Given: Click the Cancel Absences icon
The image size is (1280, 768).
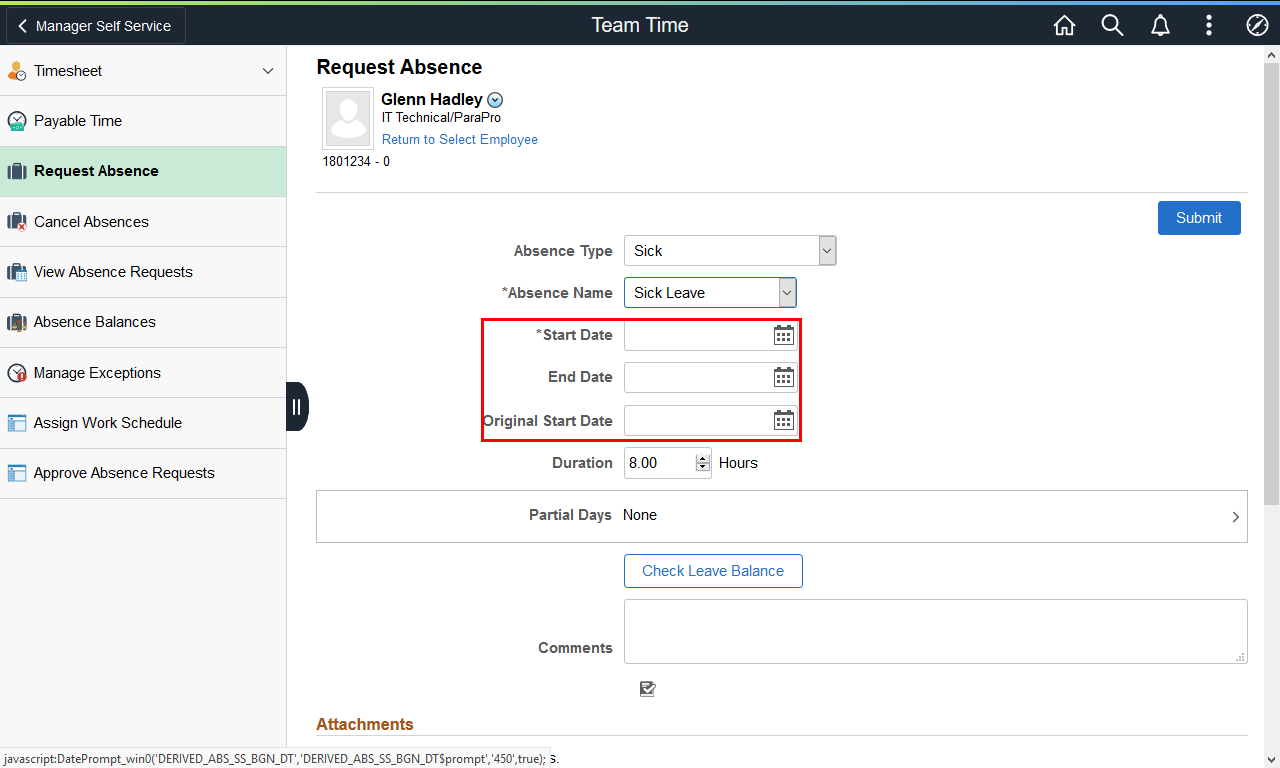Looking at the screenshot, I should (x=17, y=222).
